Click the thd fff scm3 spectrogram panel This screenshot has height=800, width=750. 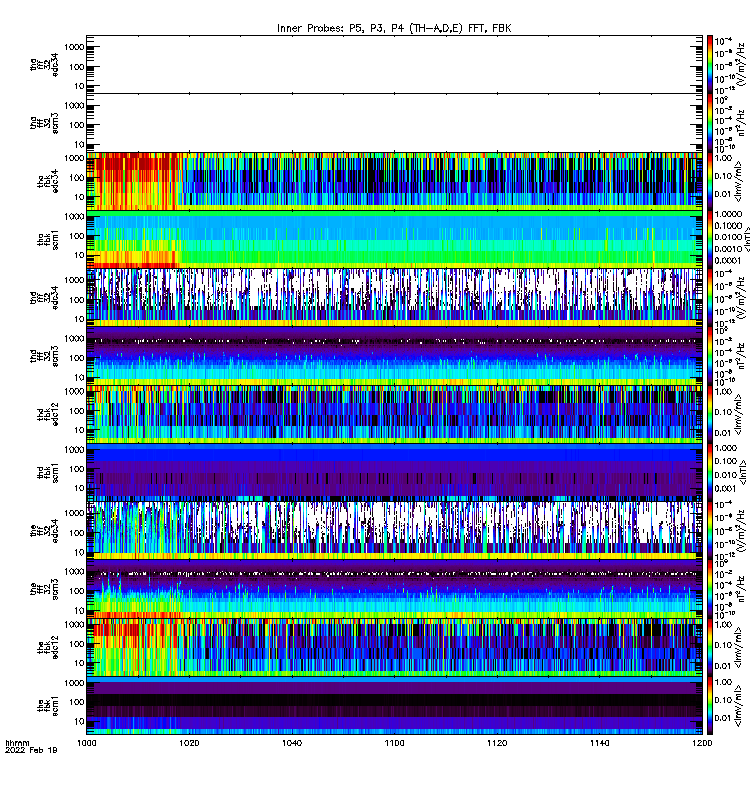point(394,356)
